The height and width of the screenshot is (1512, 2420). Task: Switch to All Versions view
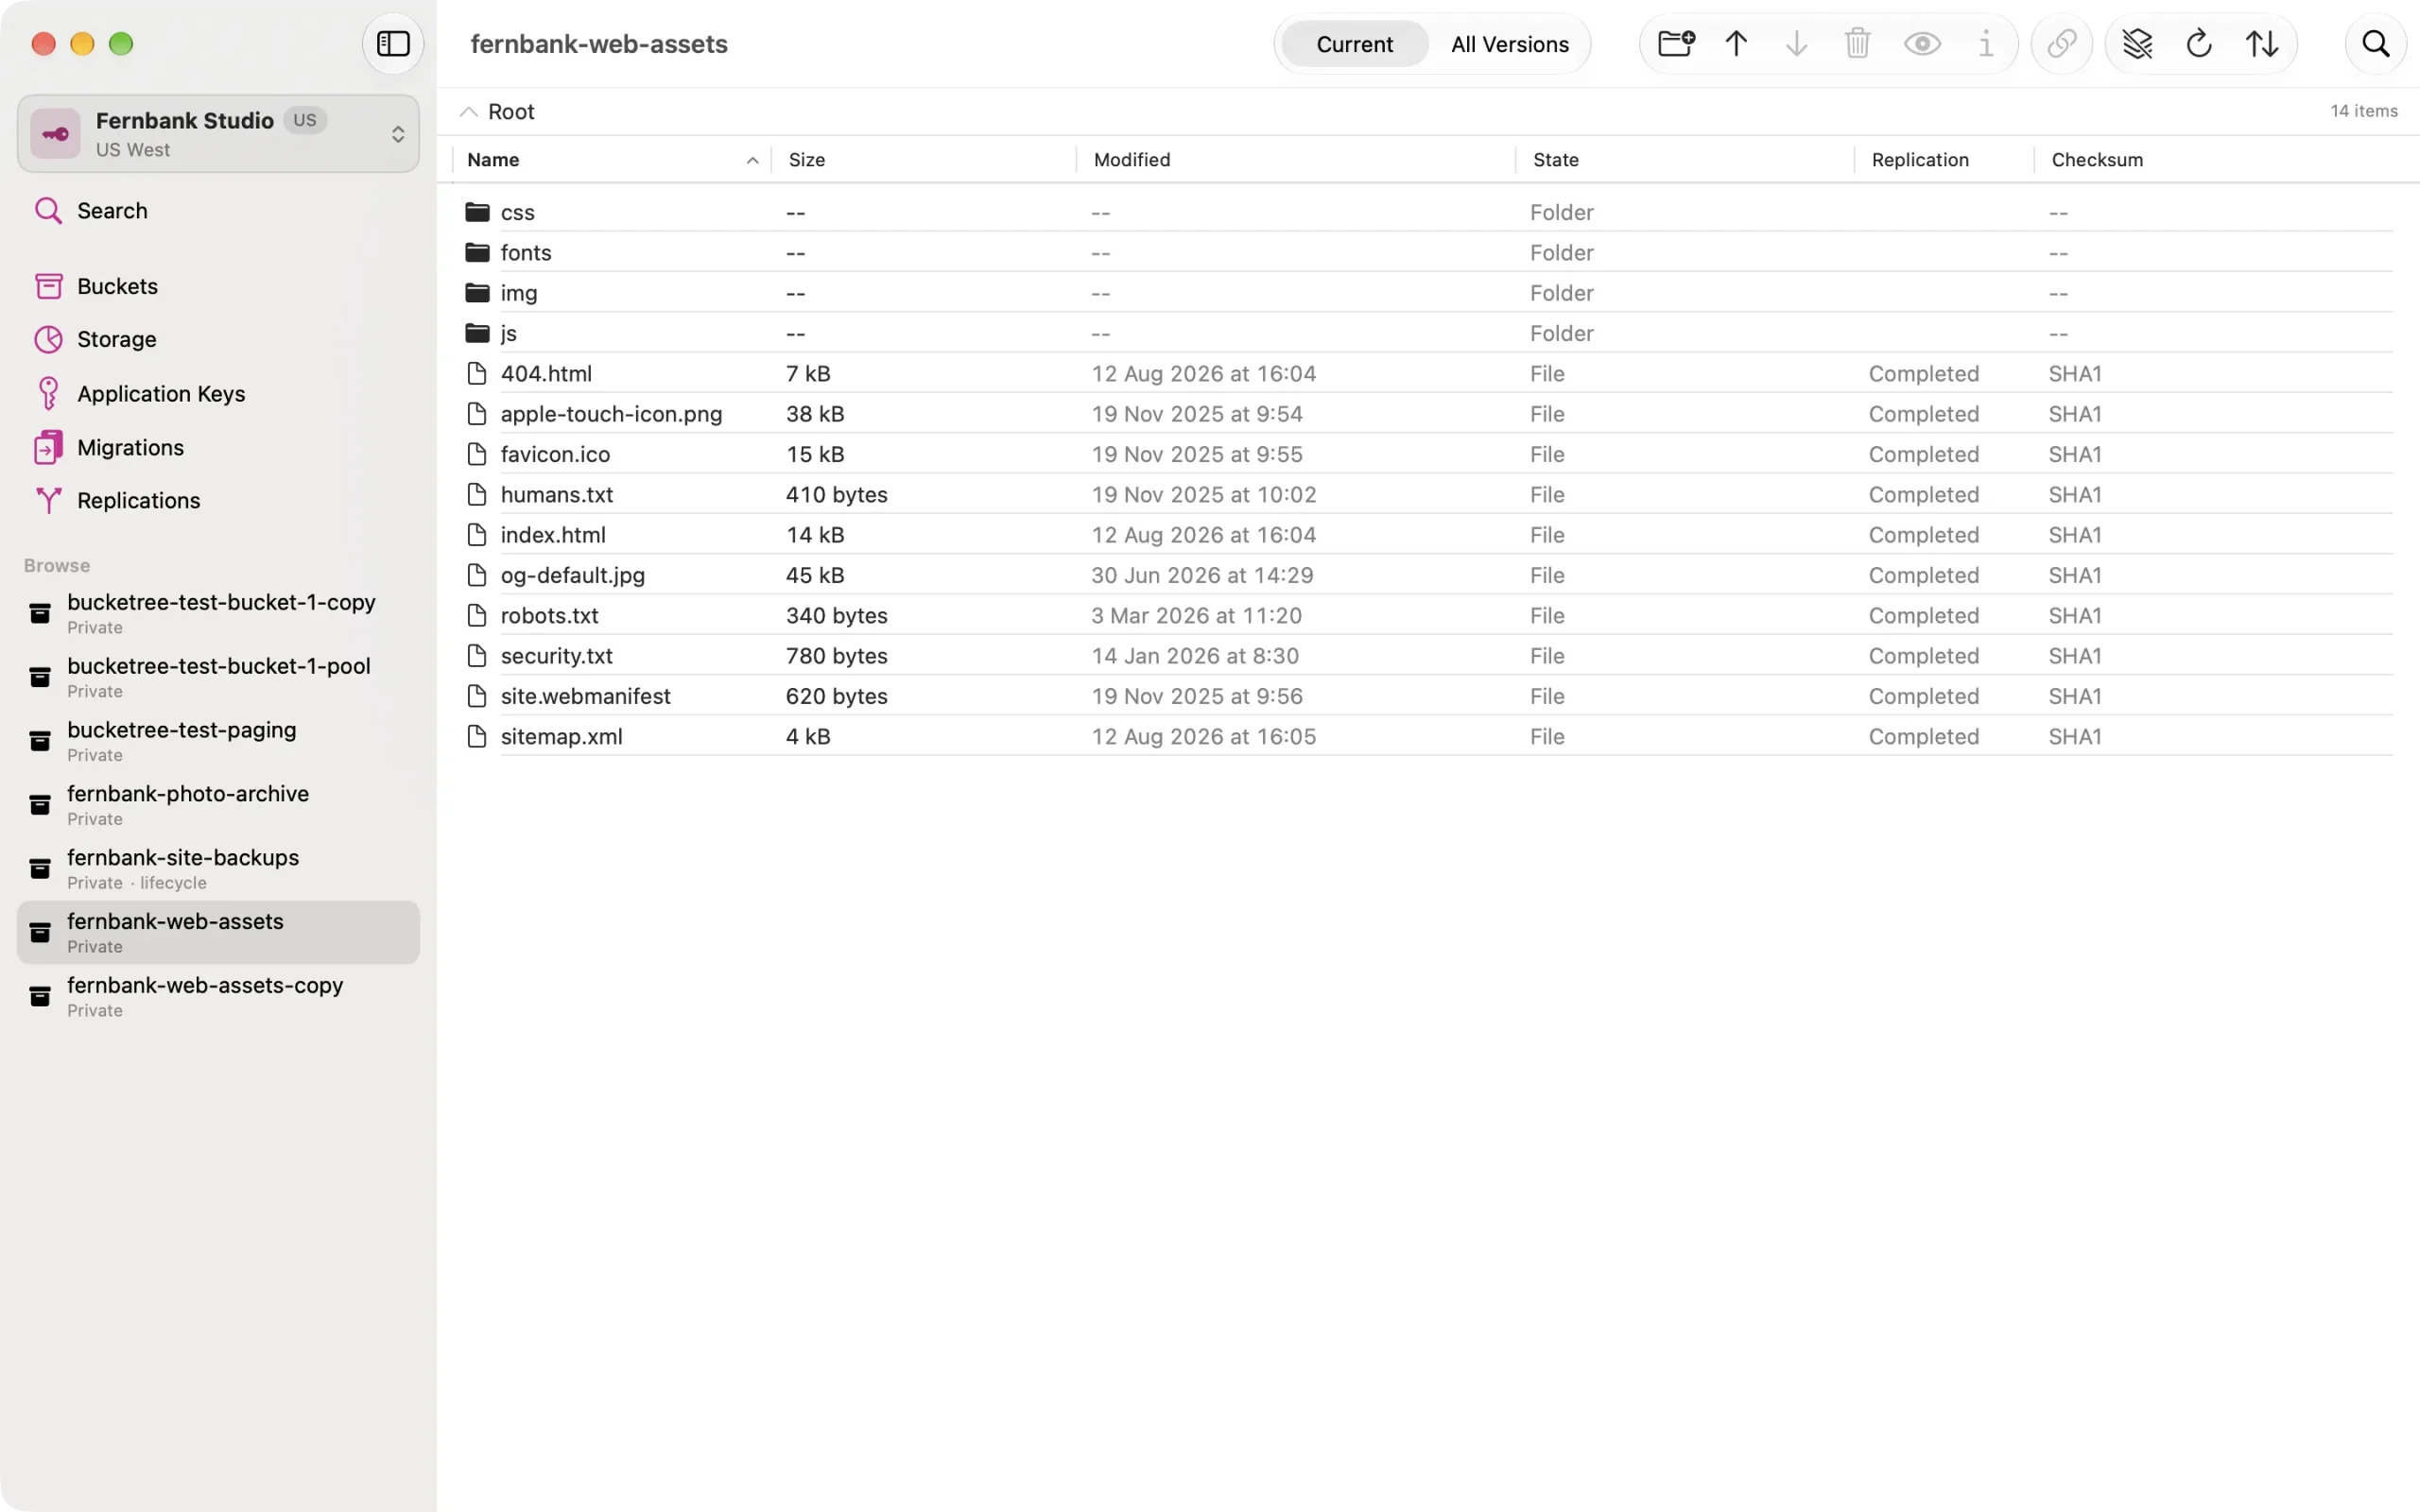pyautogui.click(x=1509, y=44)
